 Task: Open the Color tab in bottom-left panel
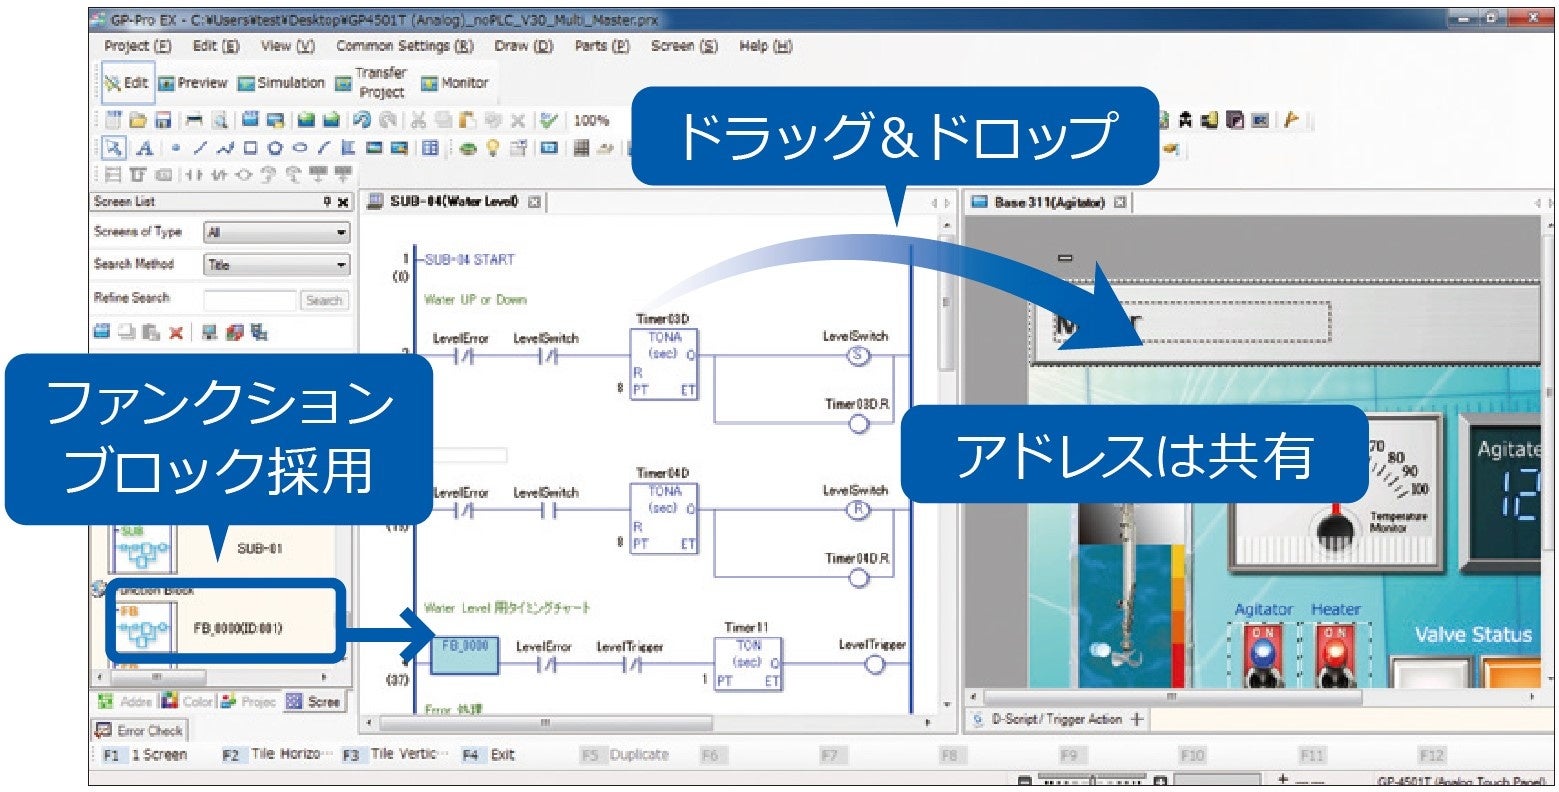(187, 702)
